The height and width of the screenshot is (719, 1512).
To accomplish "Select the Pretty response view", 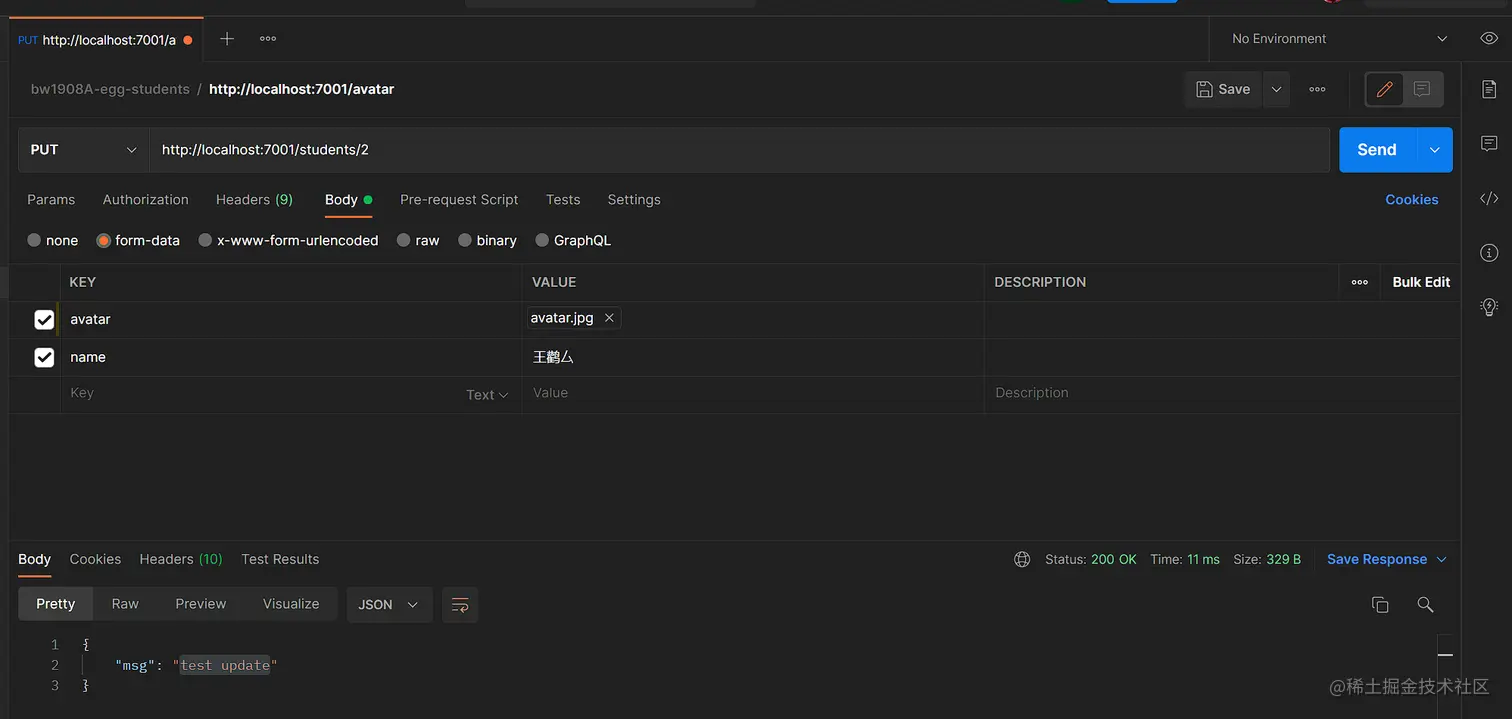I will coord(56,604).
